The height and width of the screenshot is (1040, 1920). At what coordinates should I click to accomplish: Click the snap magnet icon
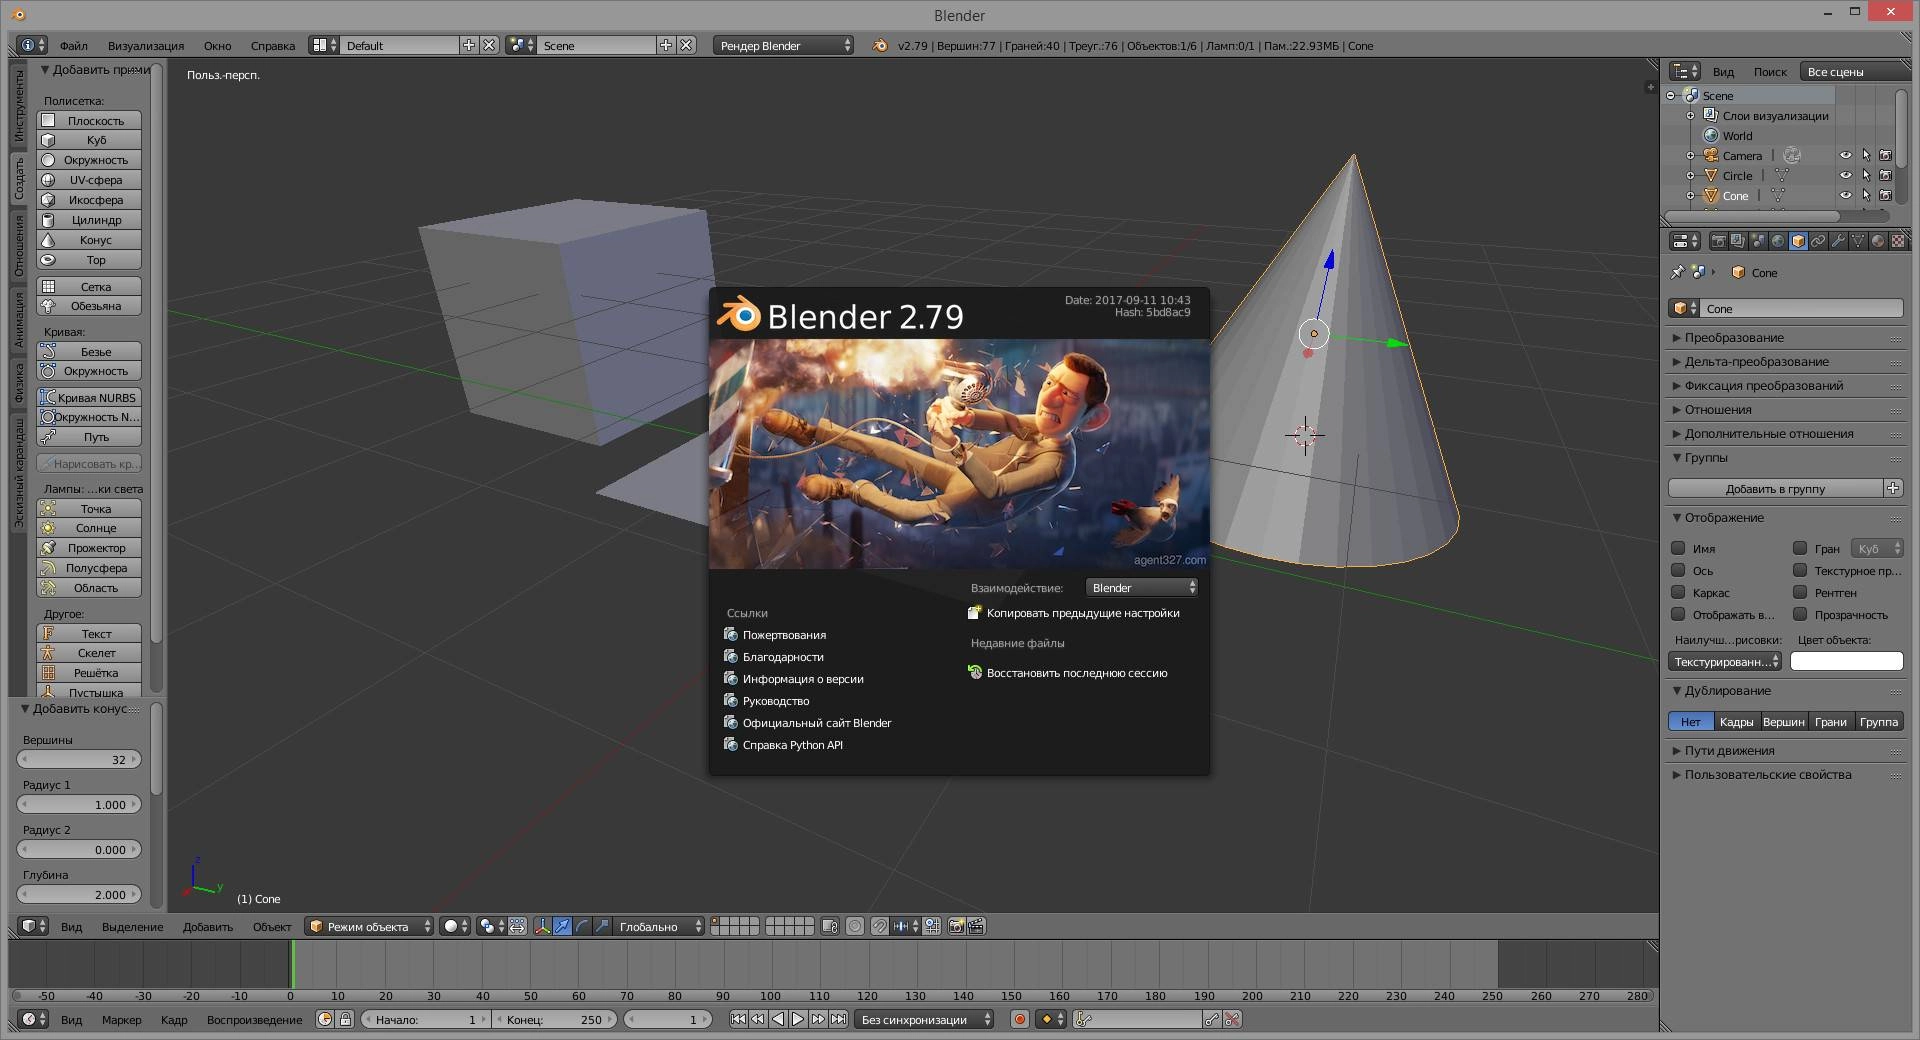pyautogui.click(x=879, y=926)
